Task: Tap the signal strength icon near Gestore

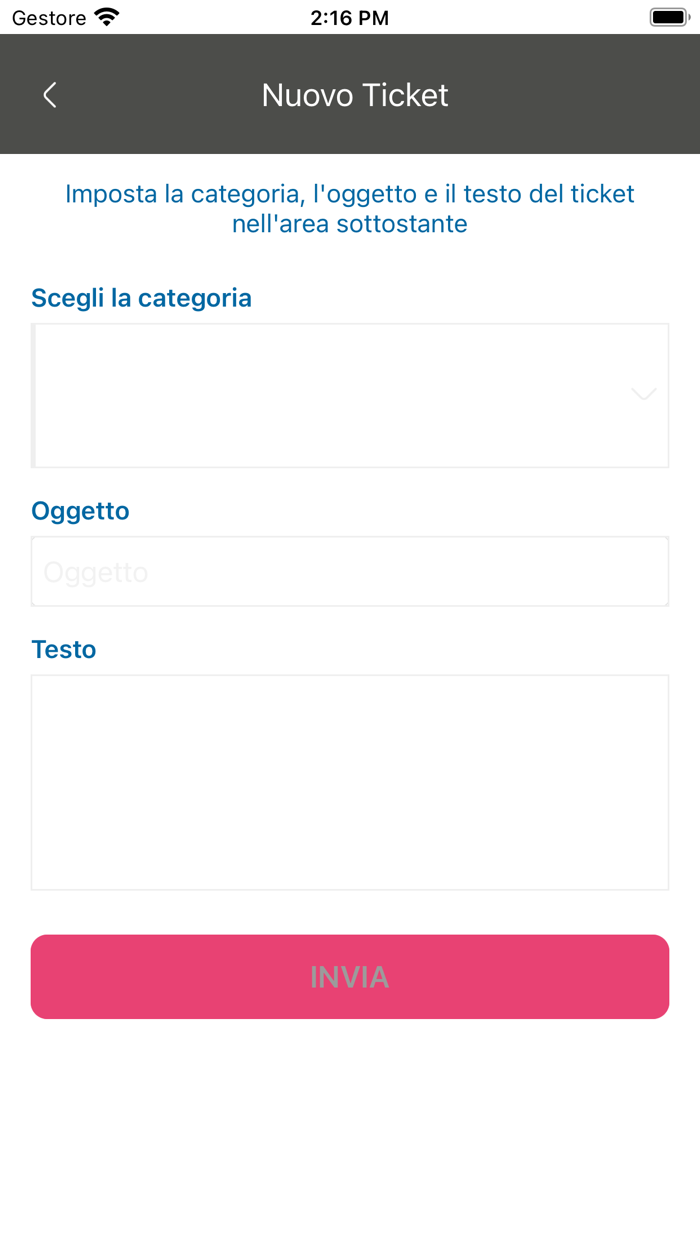Action: (x=103, y=16)
